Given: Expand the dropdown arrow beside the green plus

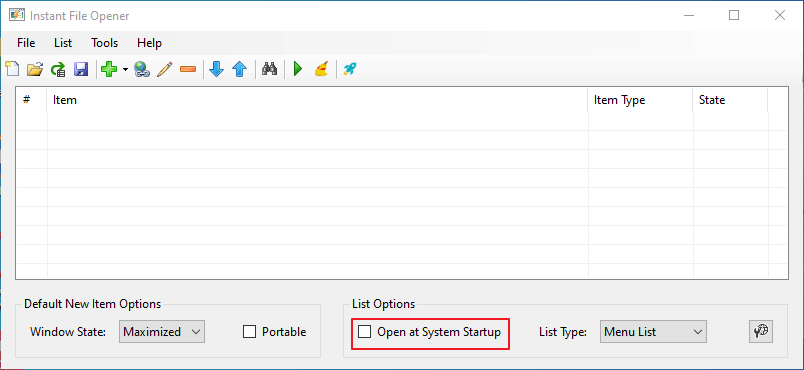Looking at the screenshot, I should point(125,69).
